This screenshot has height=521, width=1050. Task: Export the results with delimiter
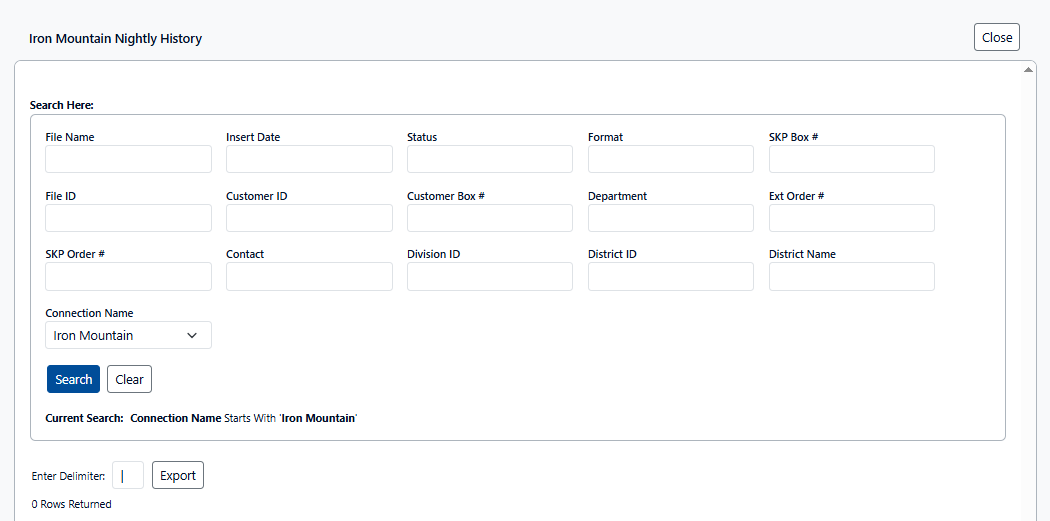178,475
